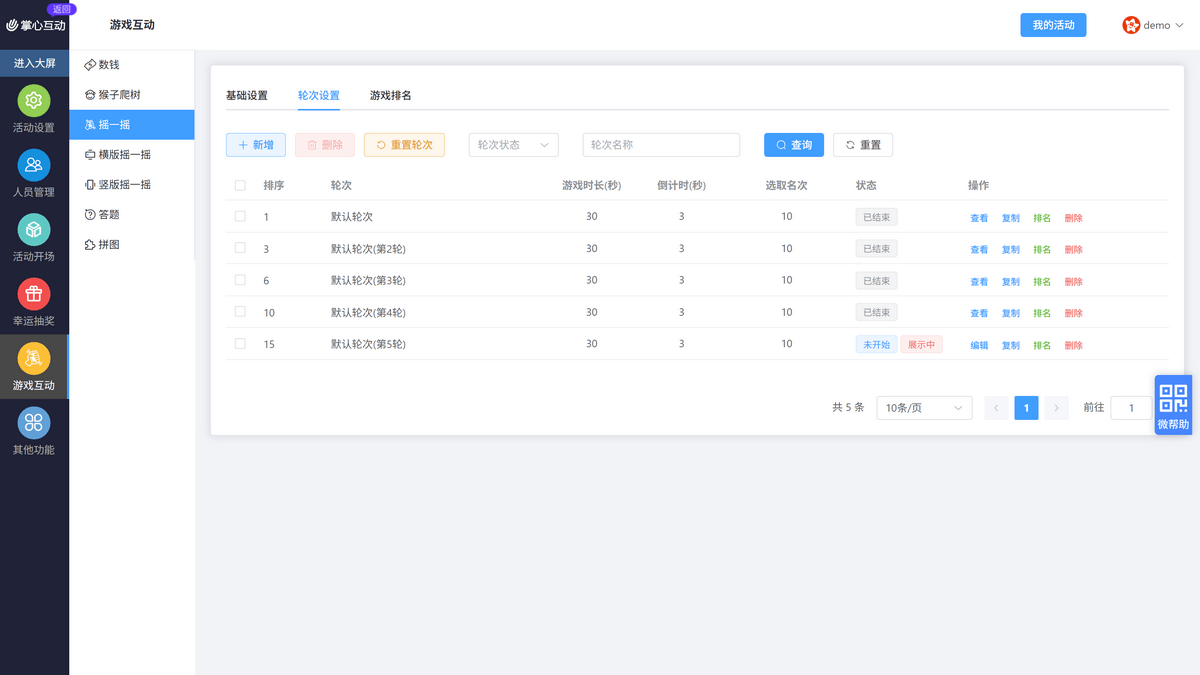Click 删除 for 默认轮次(第2轮)

pyautogui.click(x=1074, y=250)
